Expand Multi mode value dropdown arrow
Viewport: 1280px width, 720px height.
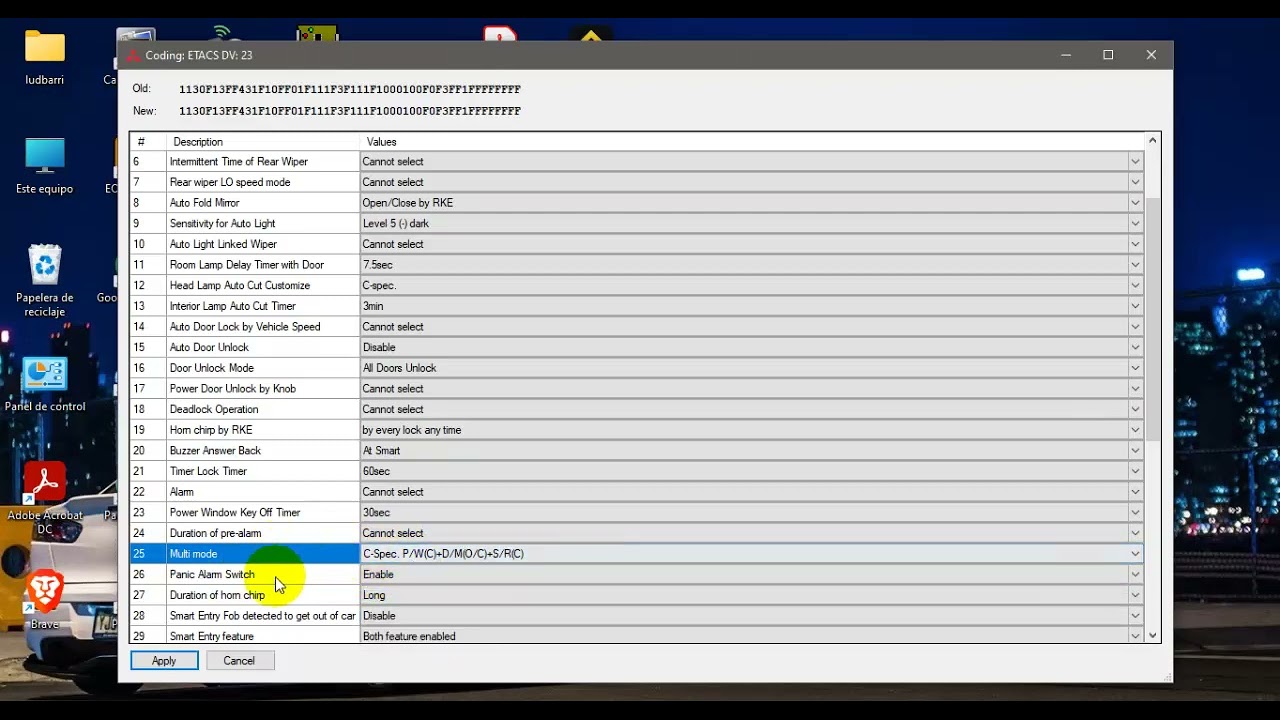tap(1135, 554)
